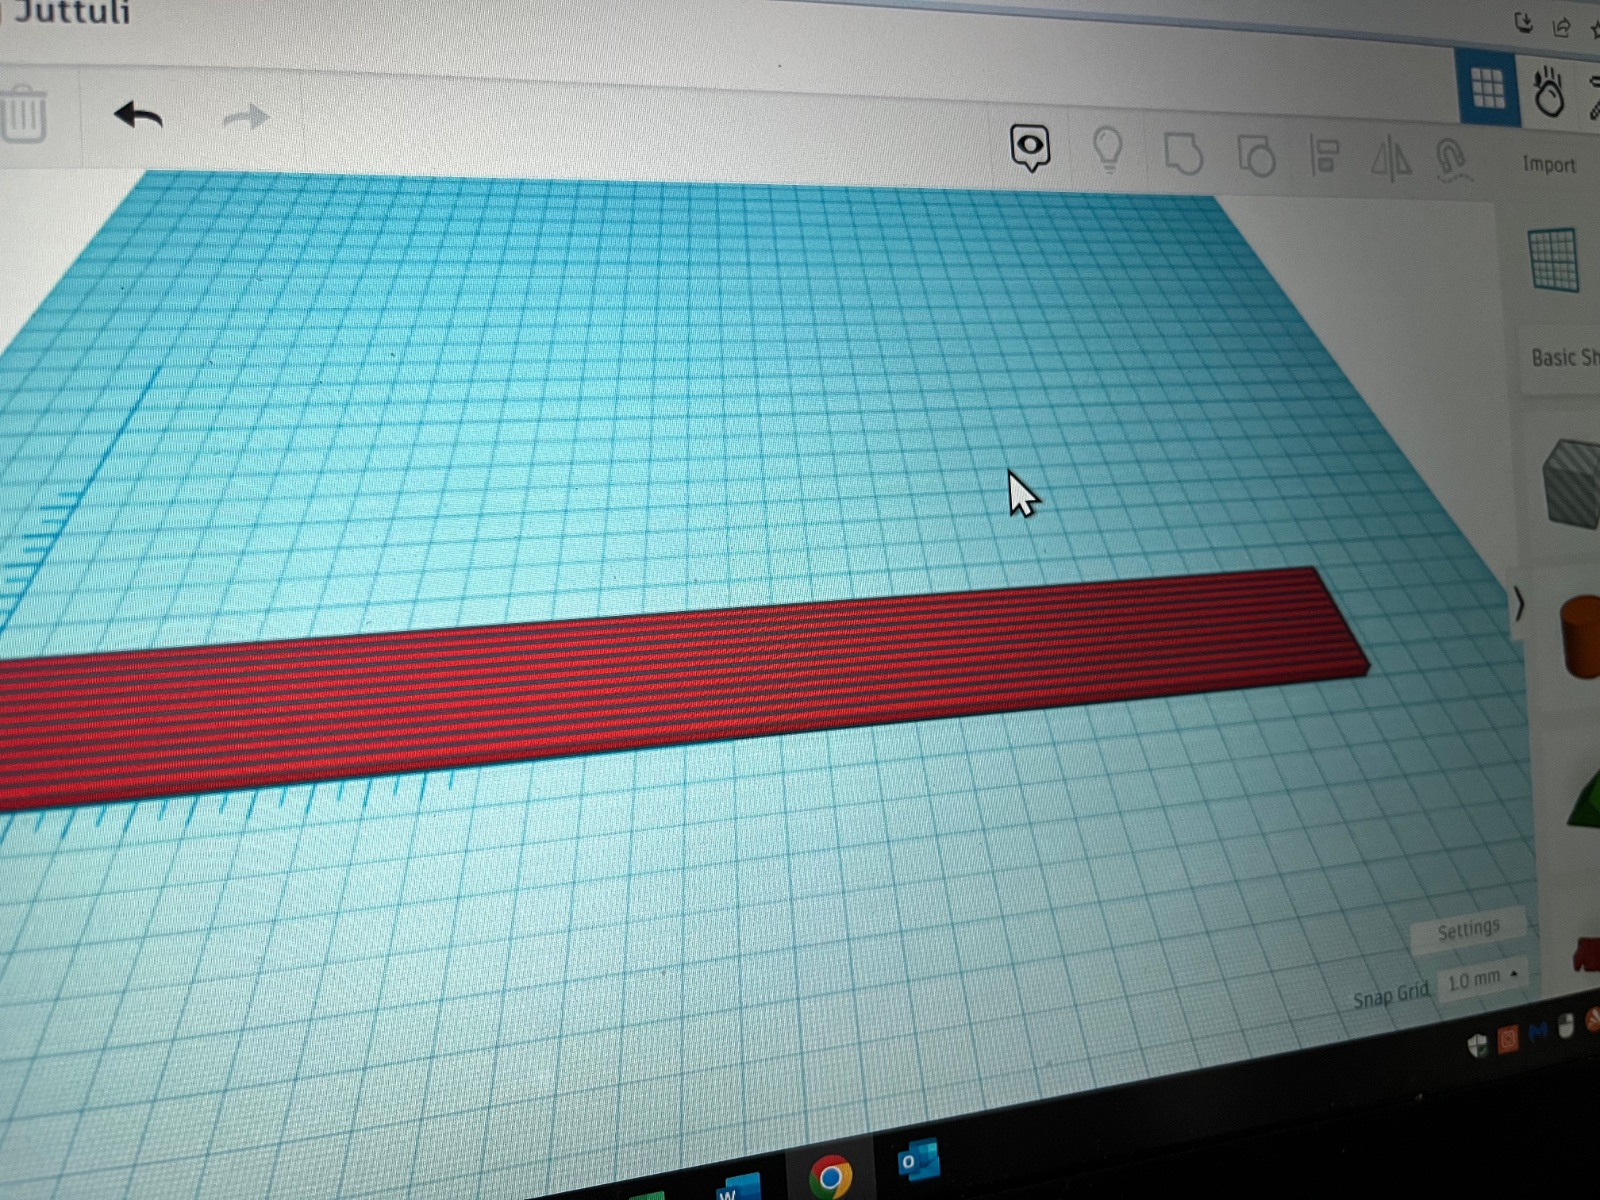Undo the last action
Viewport: 1600px width, 1200px height.
(x=138, y=116)
